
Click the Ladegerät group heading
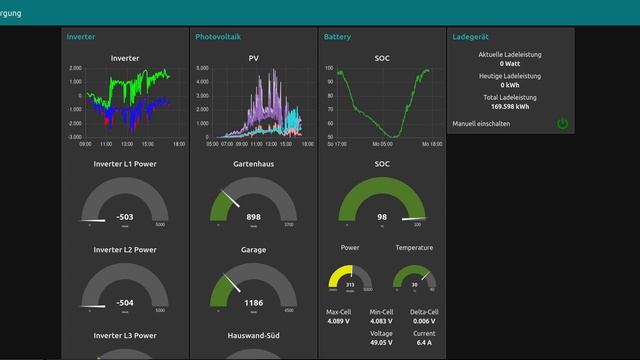pos(470,37)
